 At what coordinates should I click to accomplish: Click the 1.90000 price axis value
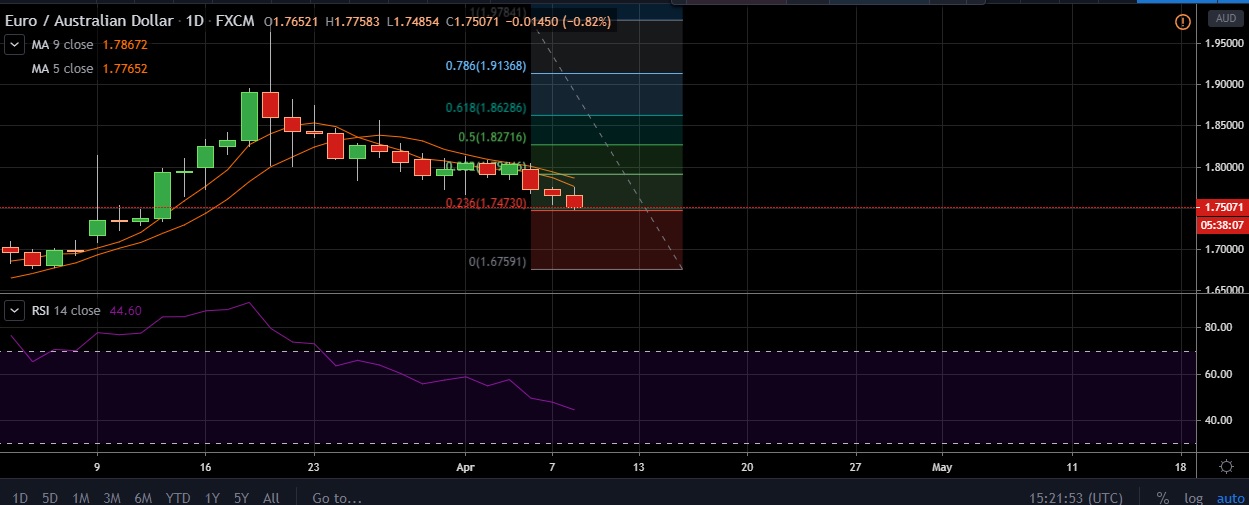[x=1223, y=85]
